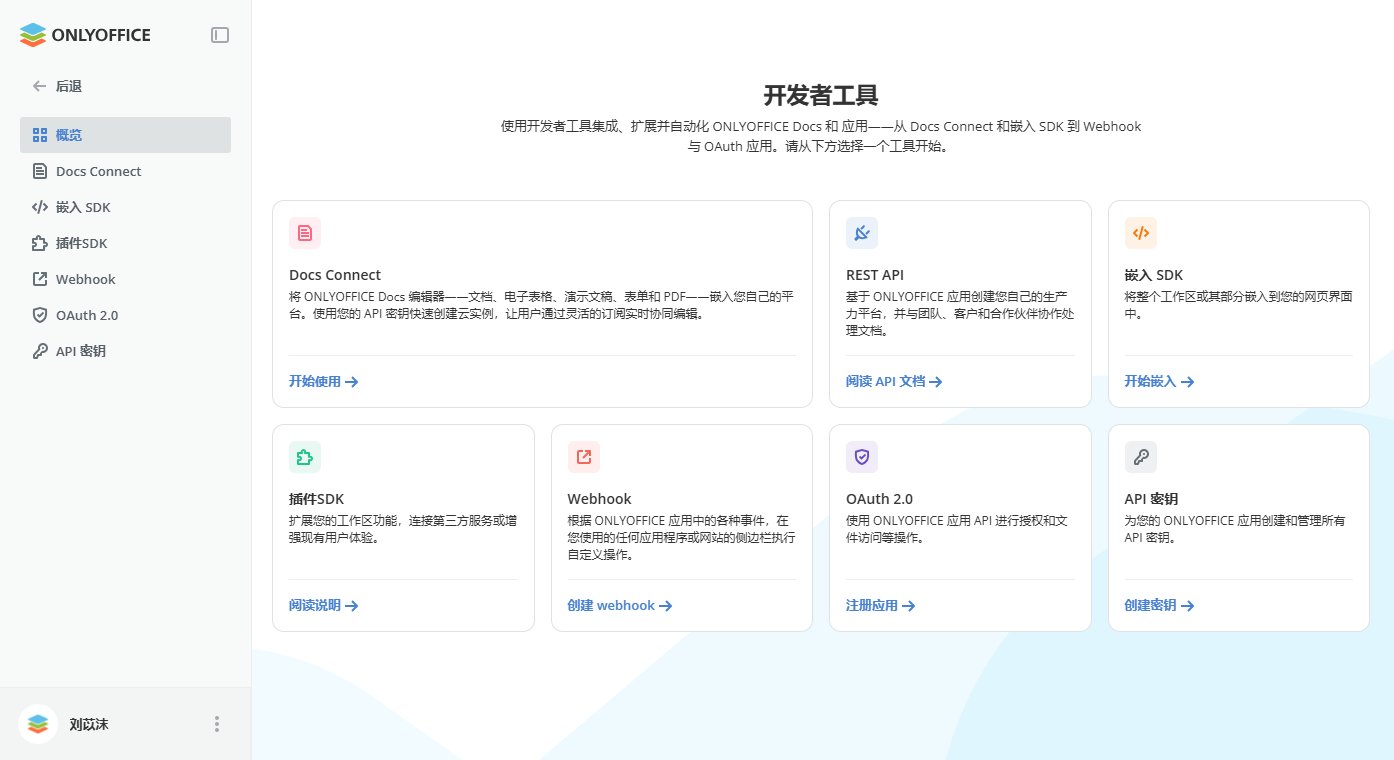Click the red Webhook card icon
This screenshot has width=1394, height=760.
tap(584, 457)
